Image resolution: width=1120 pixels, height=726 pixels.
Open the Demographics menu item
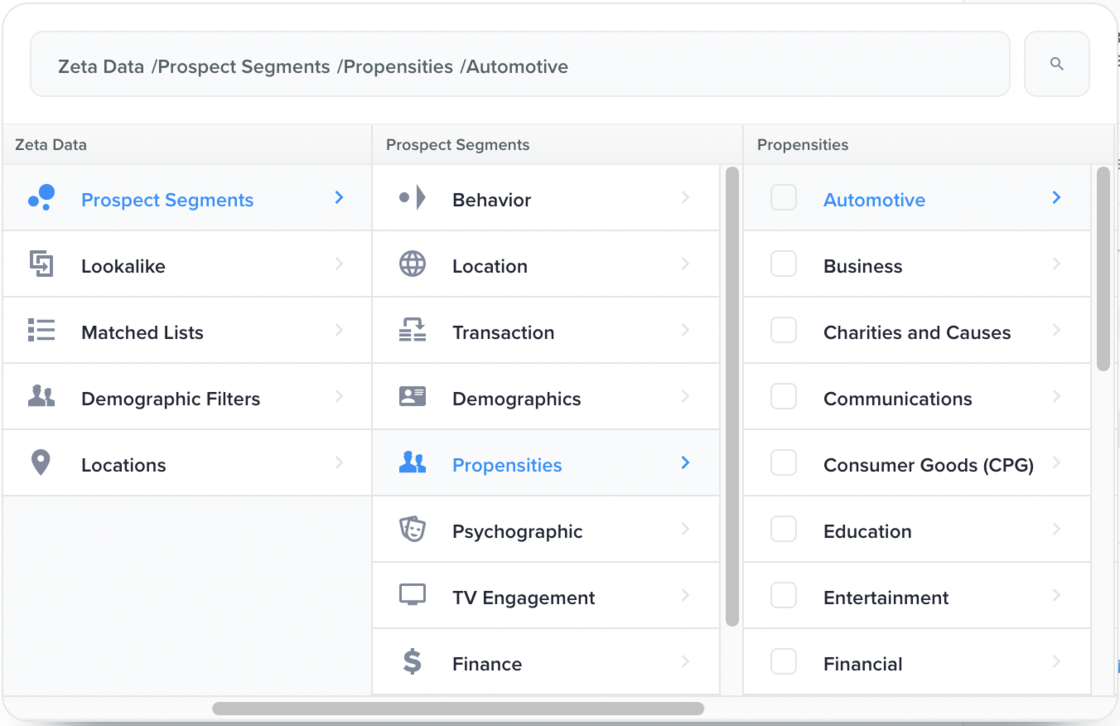coord(516,399)
